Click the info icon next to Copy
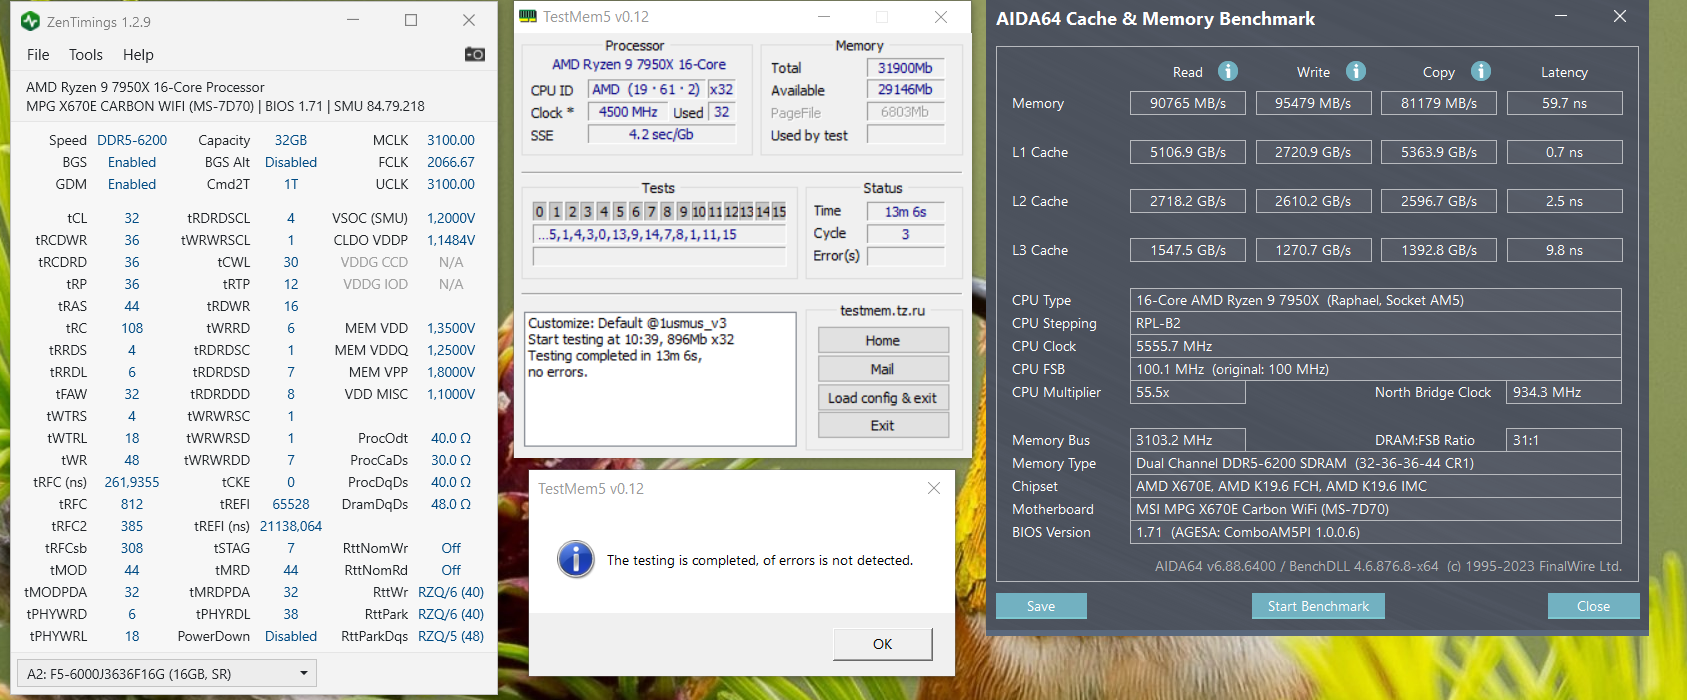 (1481, 71)
